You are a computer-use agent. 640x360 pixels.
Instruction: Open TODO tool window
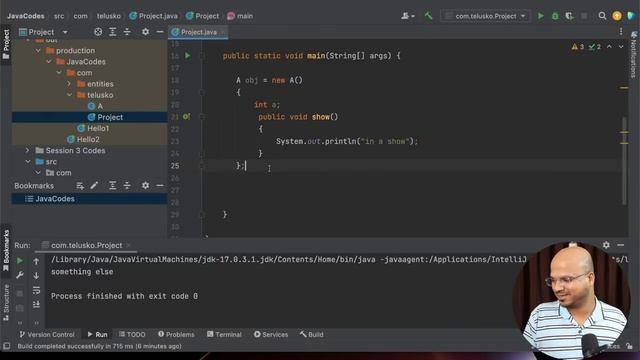click(132, 334)
